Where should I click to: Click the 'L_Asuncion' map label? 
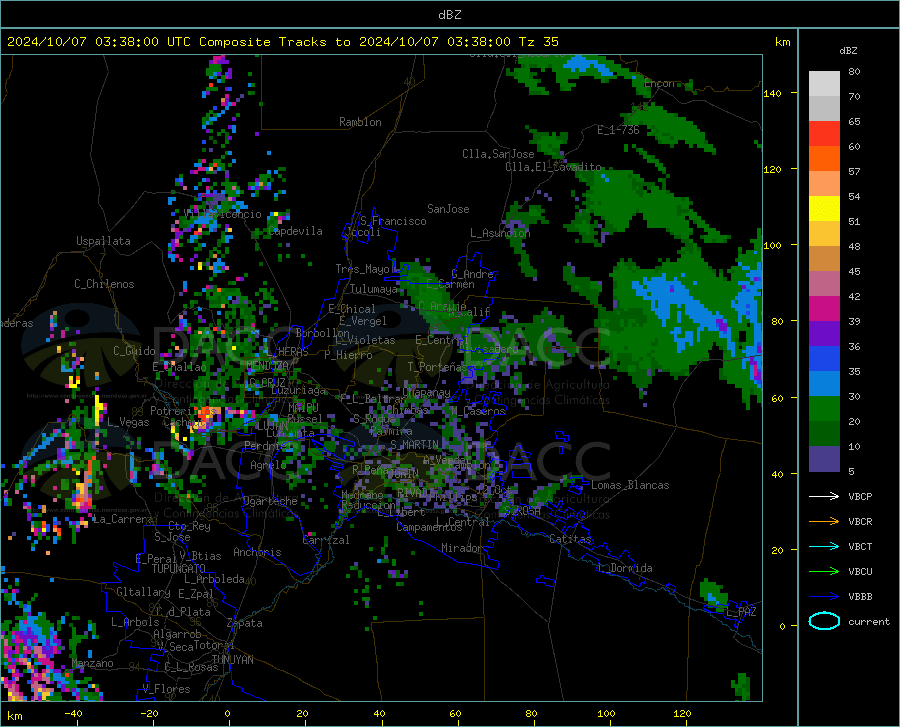click(500, 233)
